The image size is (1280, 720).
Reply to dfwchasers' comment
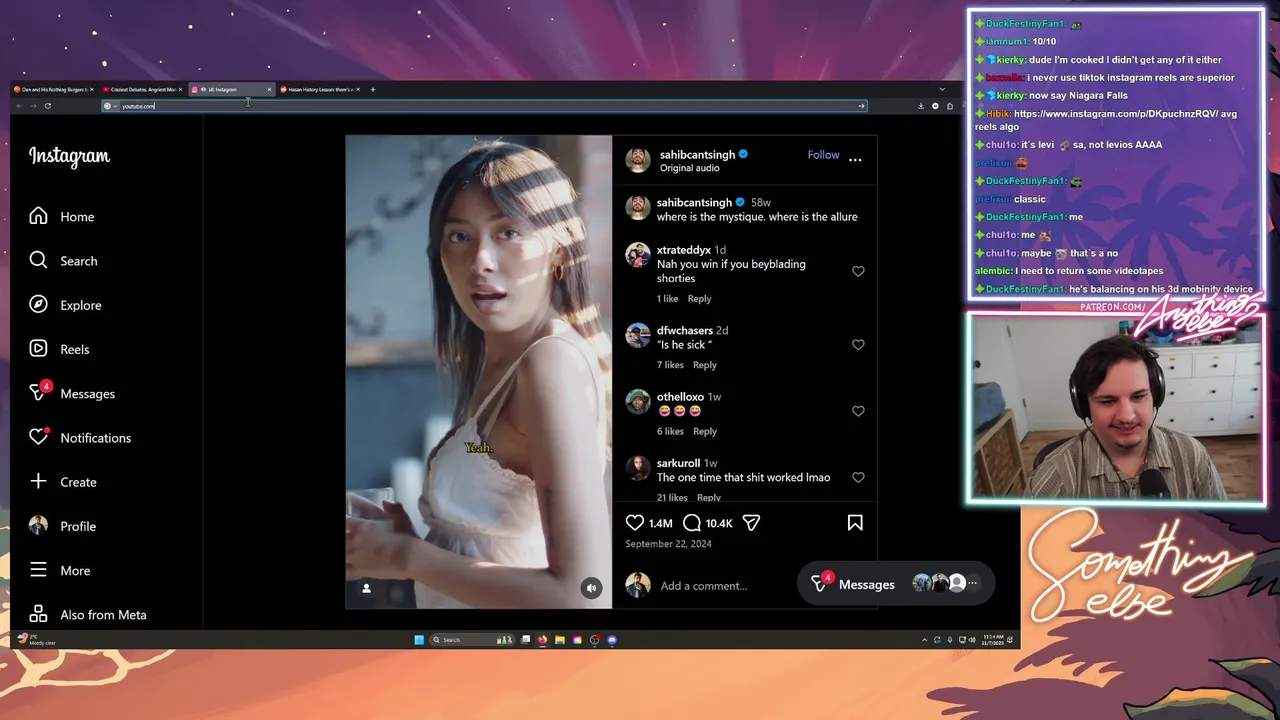pyautogui.click(x=705, y=365)
